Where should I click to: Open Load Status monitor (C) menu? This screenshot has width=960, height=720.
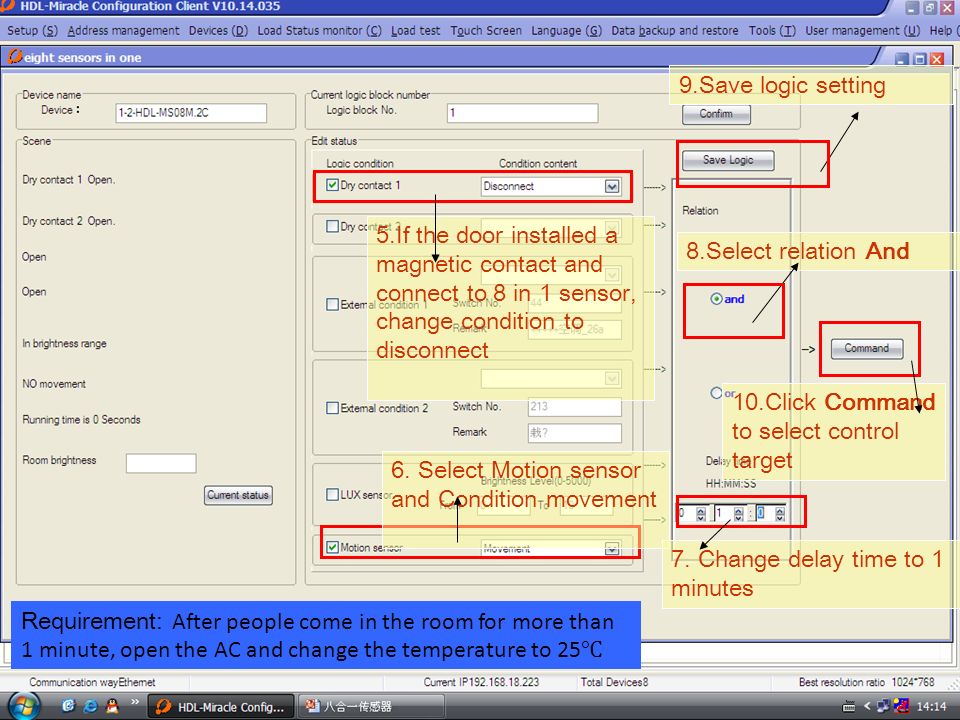pyautogui.click(x=319, y=31)
